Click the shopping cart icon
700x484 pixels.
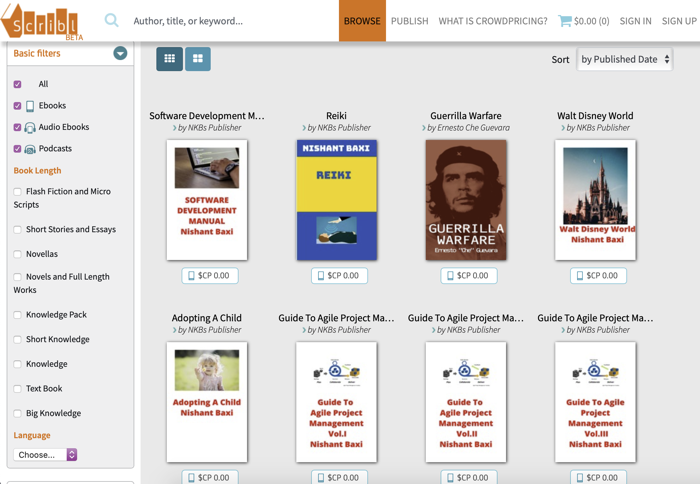point(565,21)
